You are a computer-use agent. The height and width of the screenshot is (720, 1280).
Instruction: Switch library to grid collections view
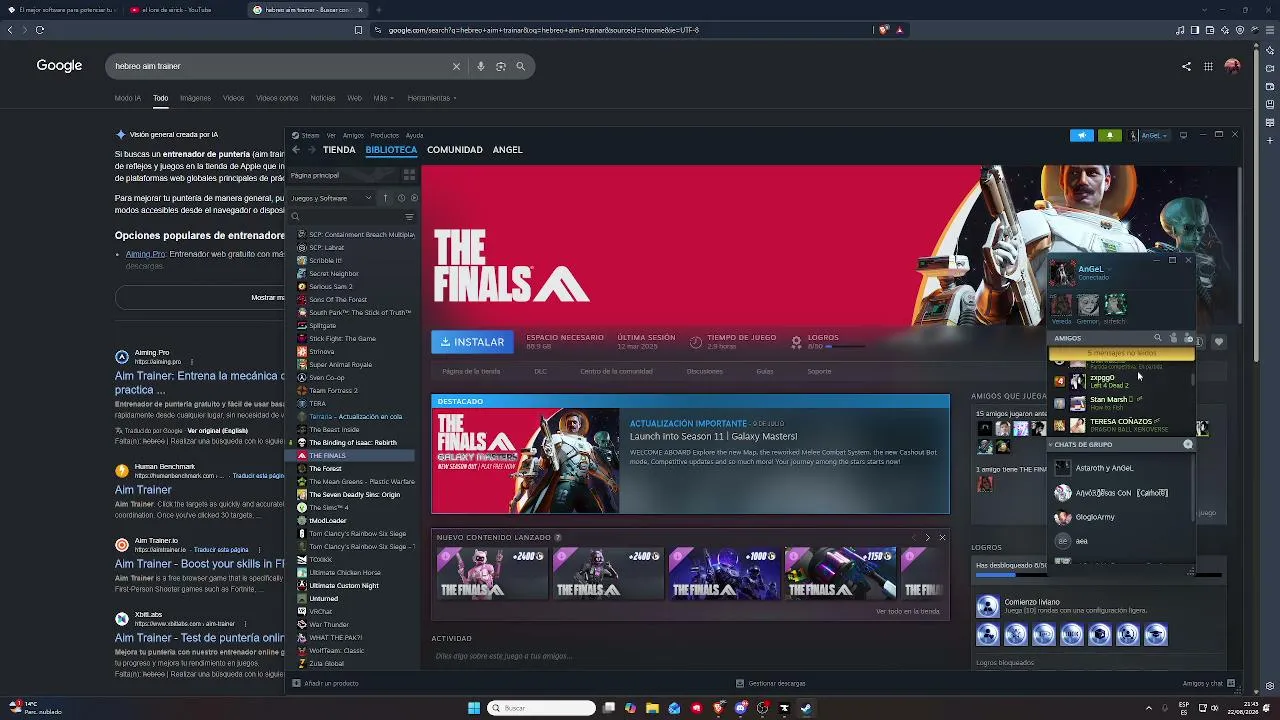[x=409, y=175]
